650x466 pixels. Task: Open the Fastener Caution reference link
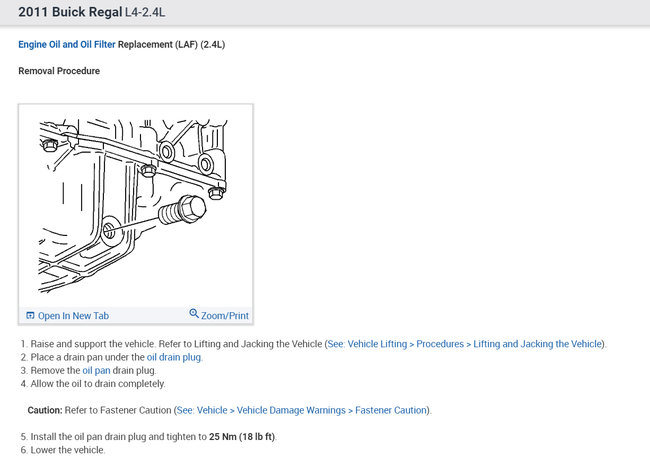point(302,410)
